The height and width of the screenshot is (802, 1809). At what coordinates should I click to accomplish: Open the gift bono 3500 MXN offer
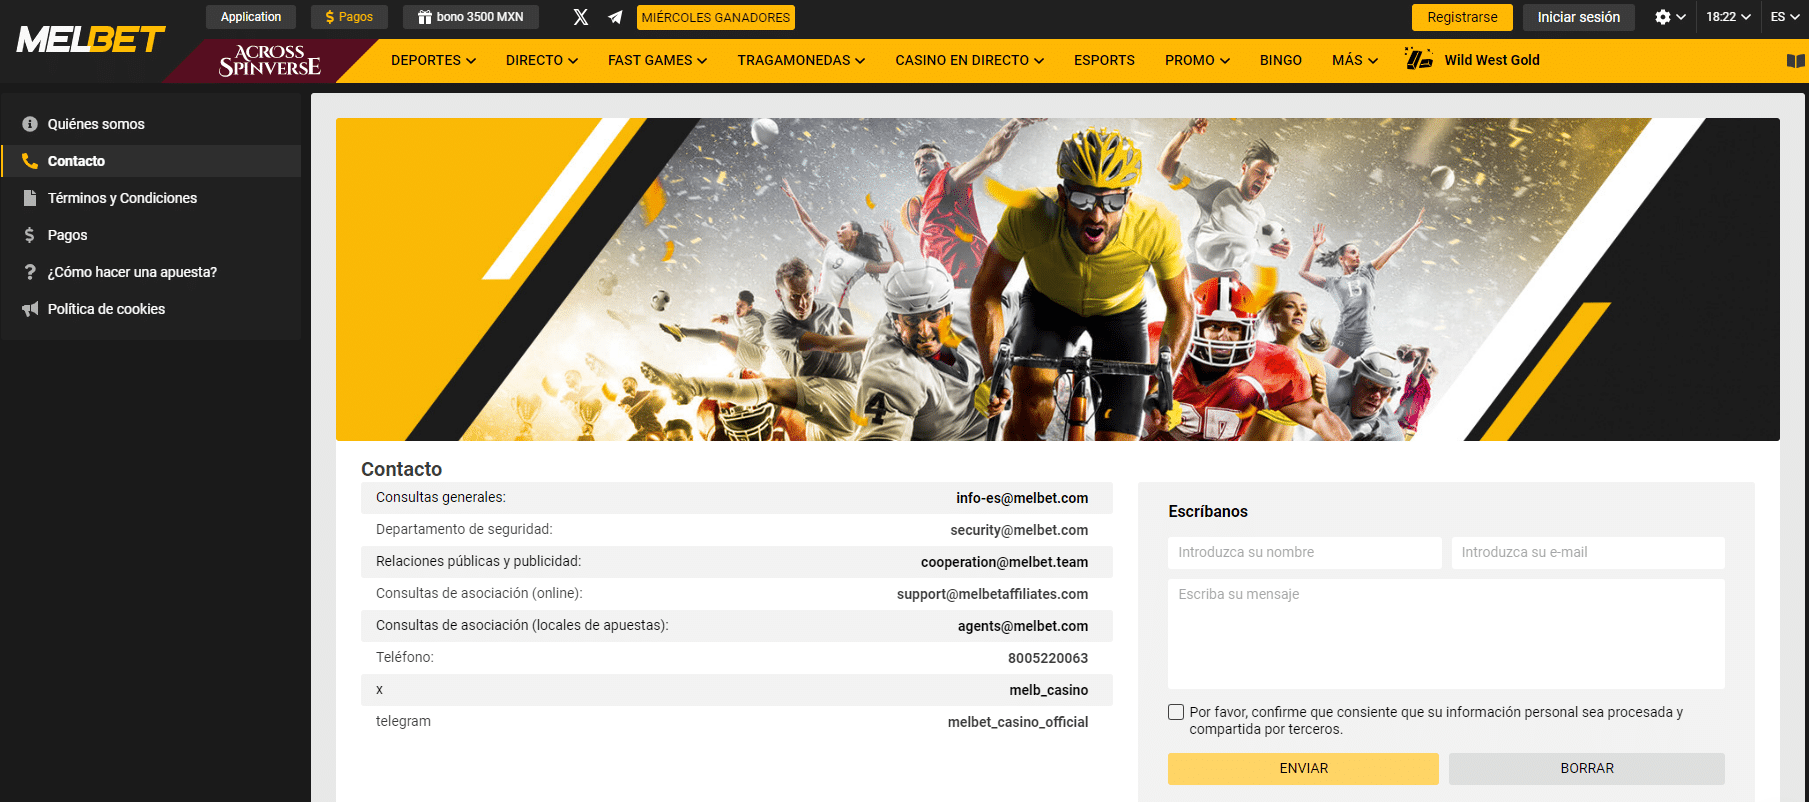click(x=470, y=17)
